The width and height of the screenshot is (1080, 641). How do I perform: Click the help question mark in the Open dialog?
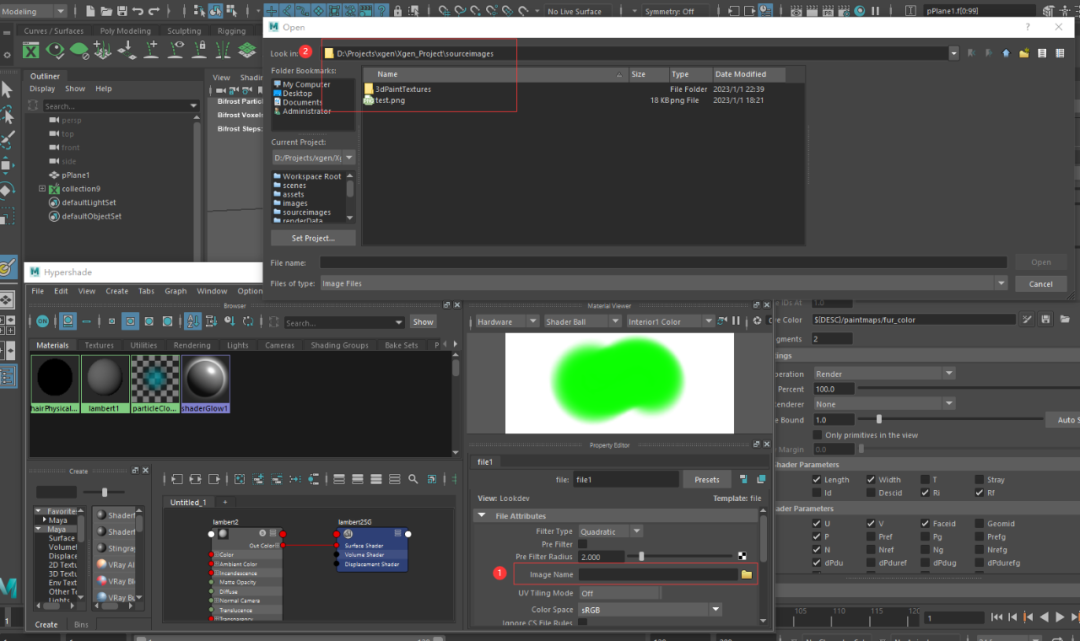1028,27
